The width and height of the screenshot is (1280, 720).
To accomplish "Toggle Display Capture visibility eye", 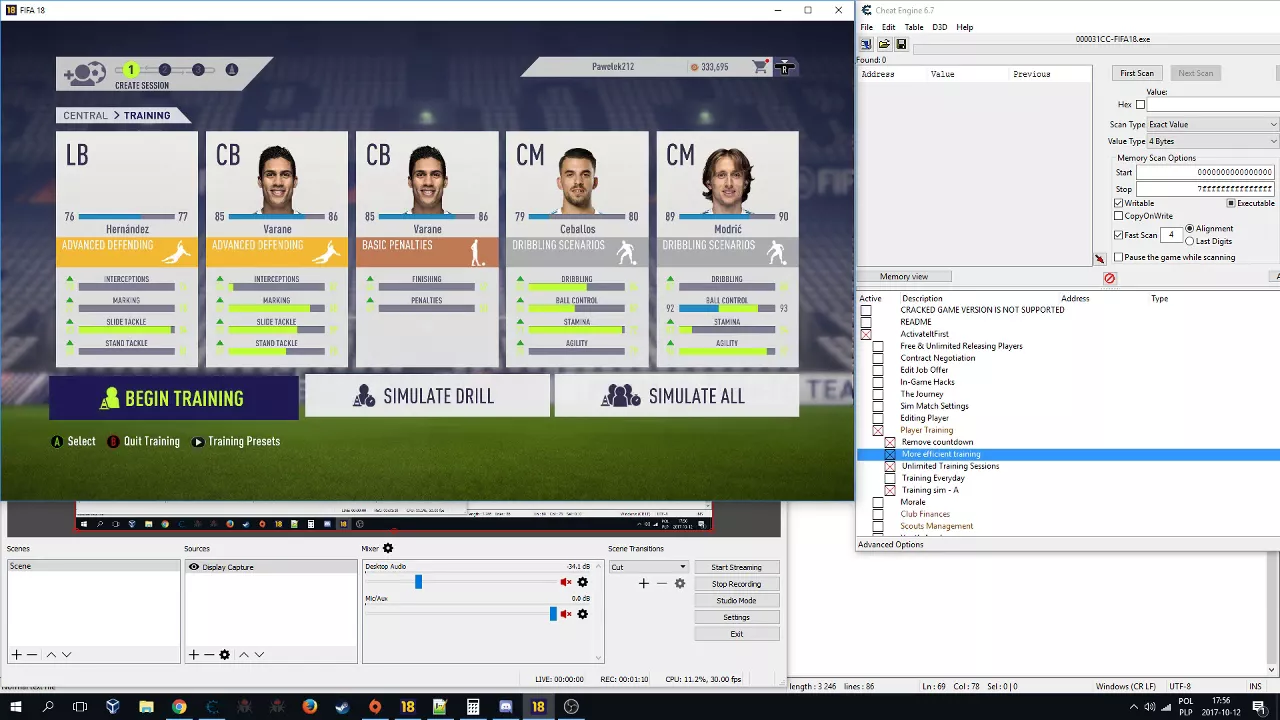I will coord(194,567).
